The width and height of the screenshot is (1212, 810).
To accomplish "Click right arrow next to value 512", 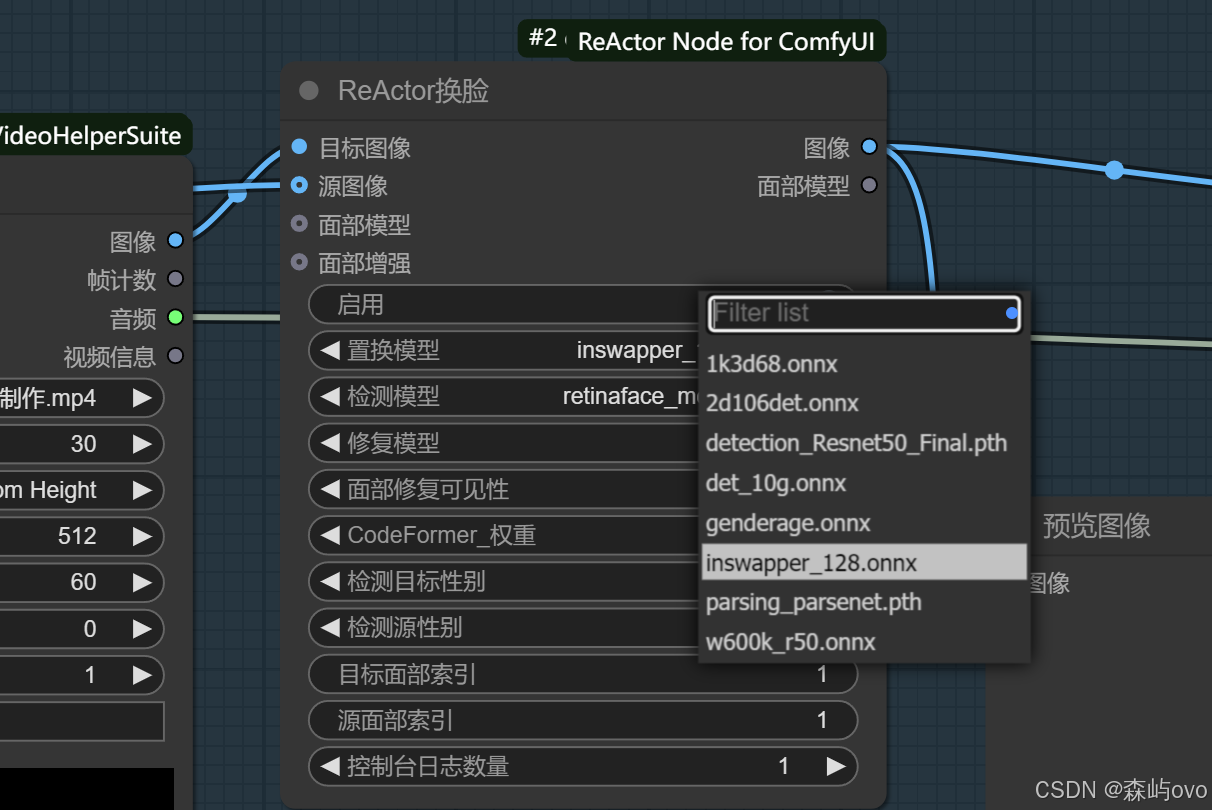I will click(x=142, y=536).
